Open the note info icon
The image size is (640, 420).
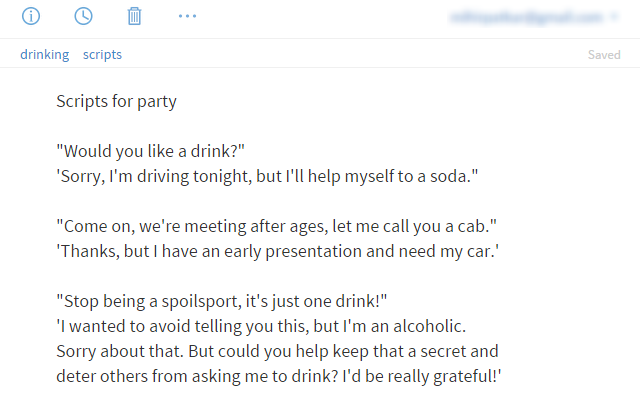coord(31,16)
